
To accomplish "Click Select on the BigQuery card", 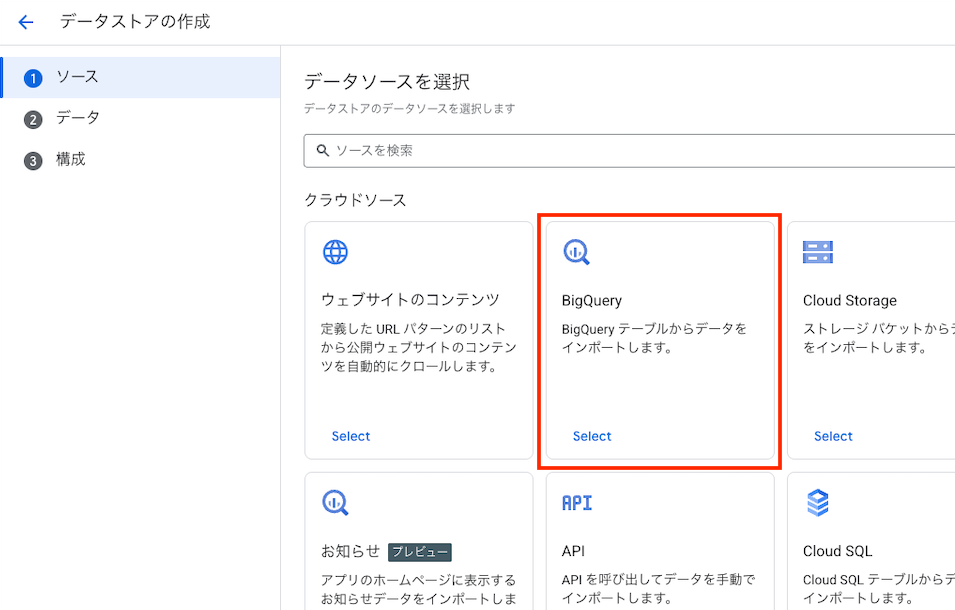I will 592,436.
